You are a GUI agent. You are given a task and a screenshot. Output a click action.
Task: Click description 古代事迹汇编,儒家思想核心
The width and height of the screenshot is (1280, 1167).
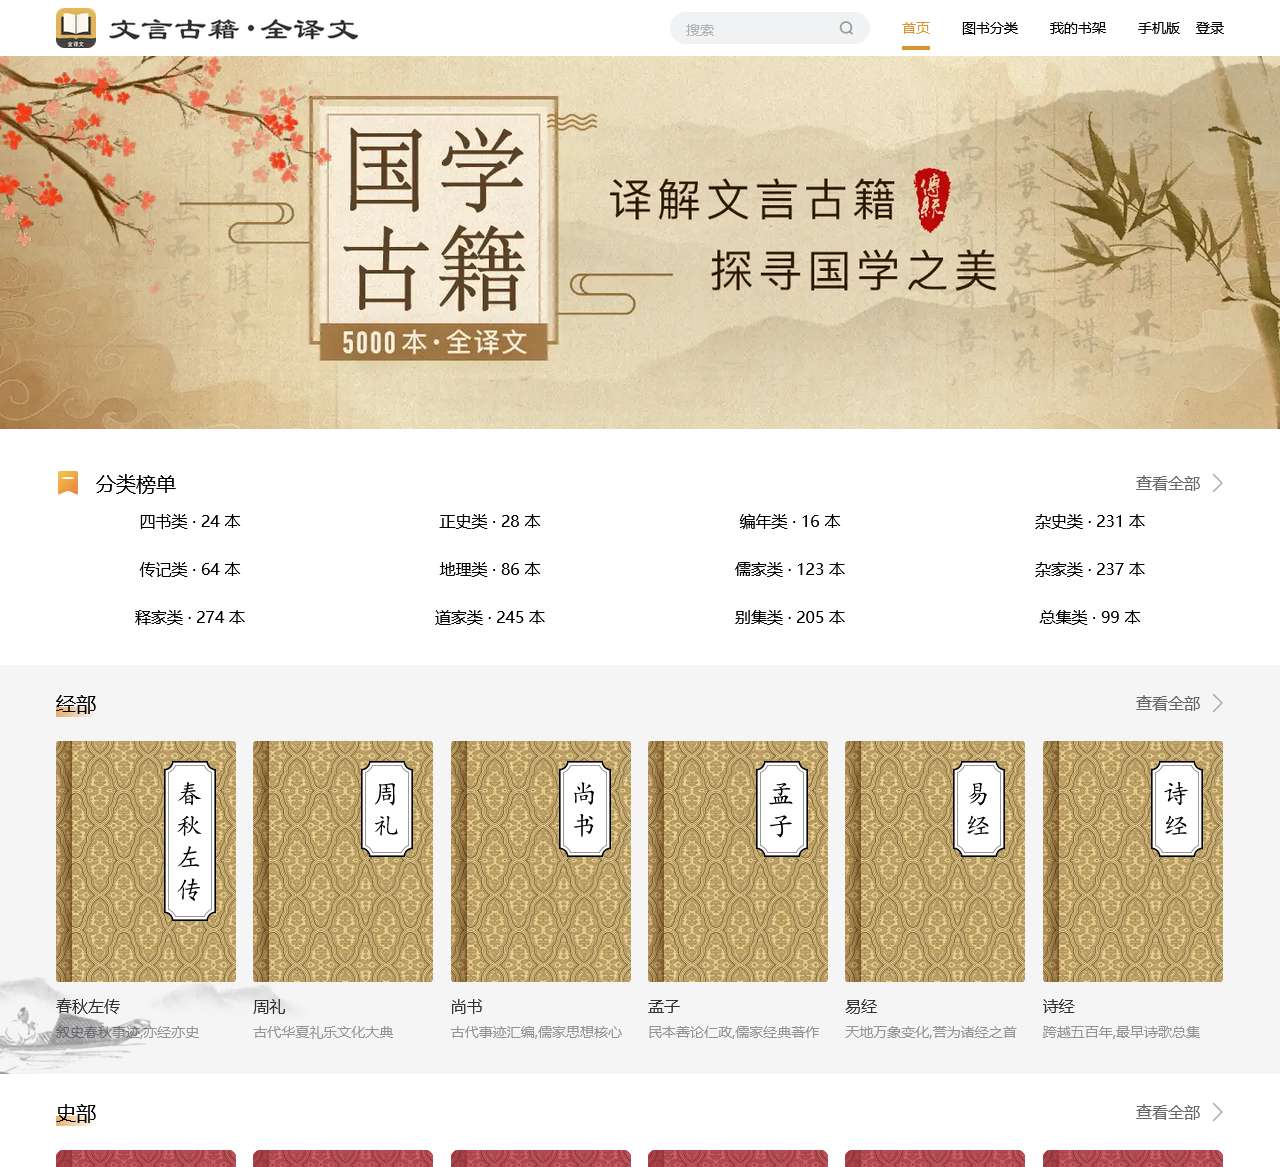pos(536,1032)
